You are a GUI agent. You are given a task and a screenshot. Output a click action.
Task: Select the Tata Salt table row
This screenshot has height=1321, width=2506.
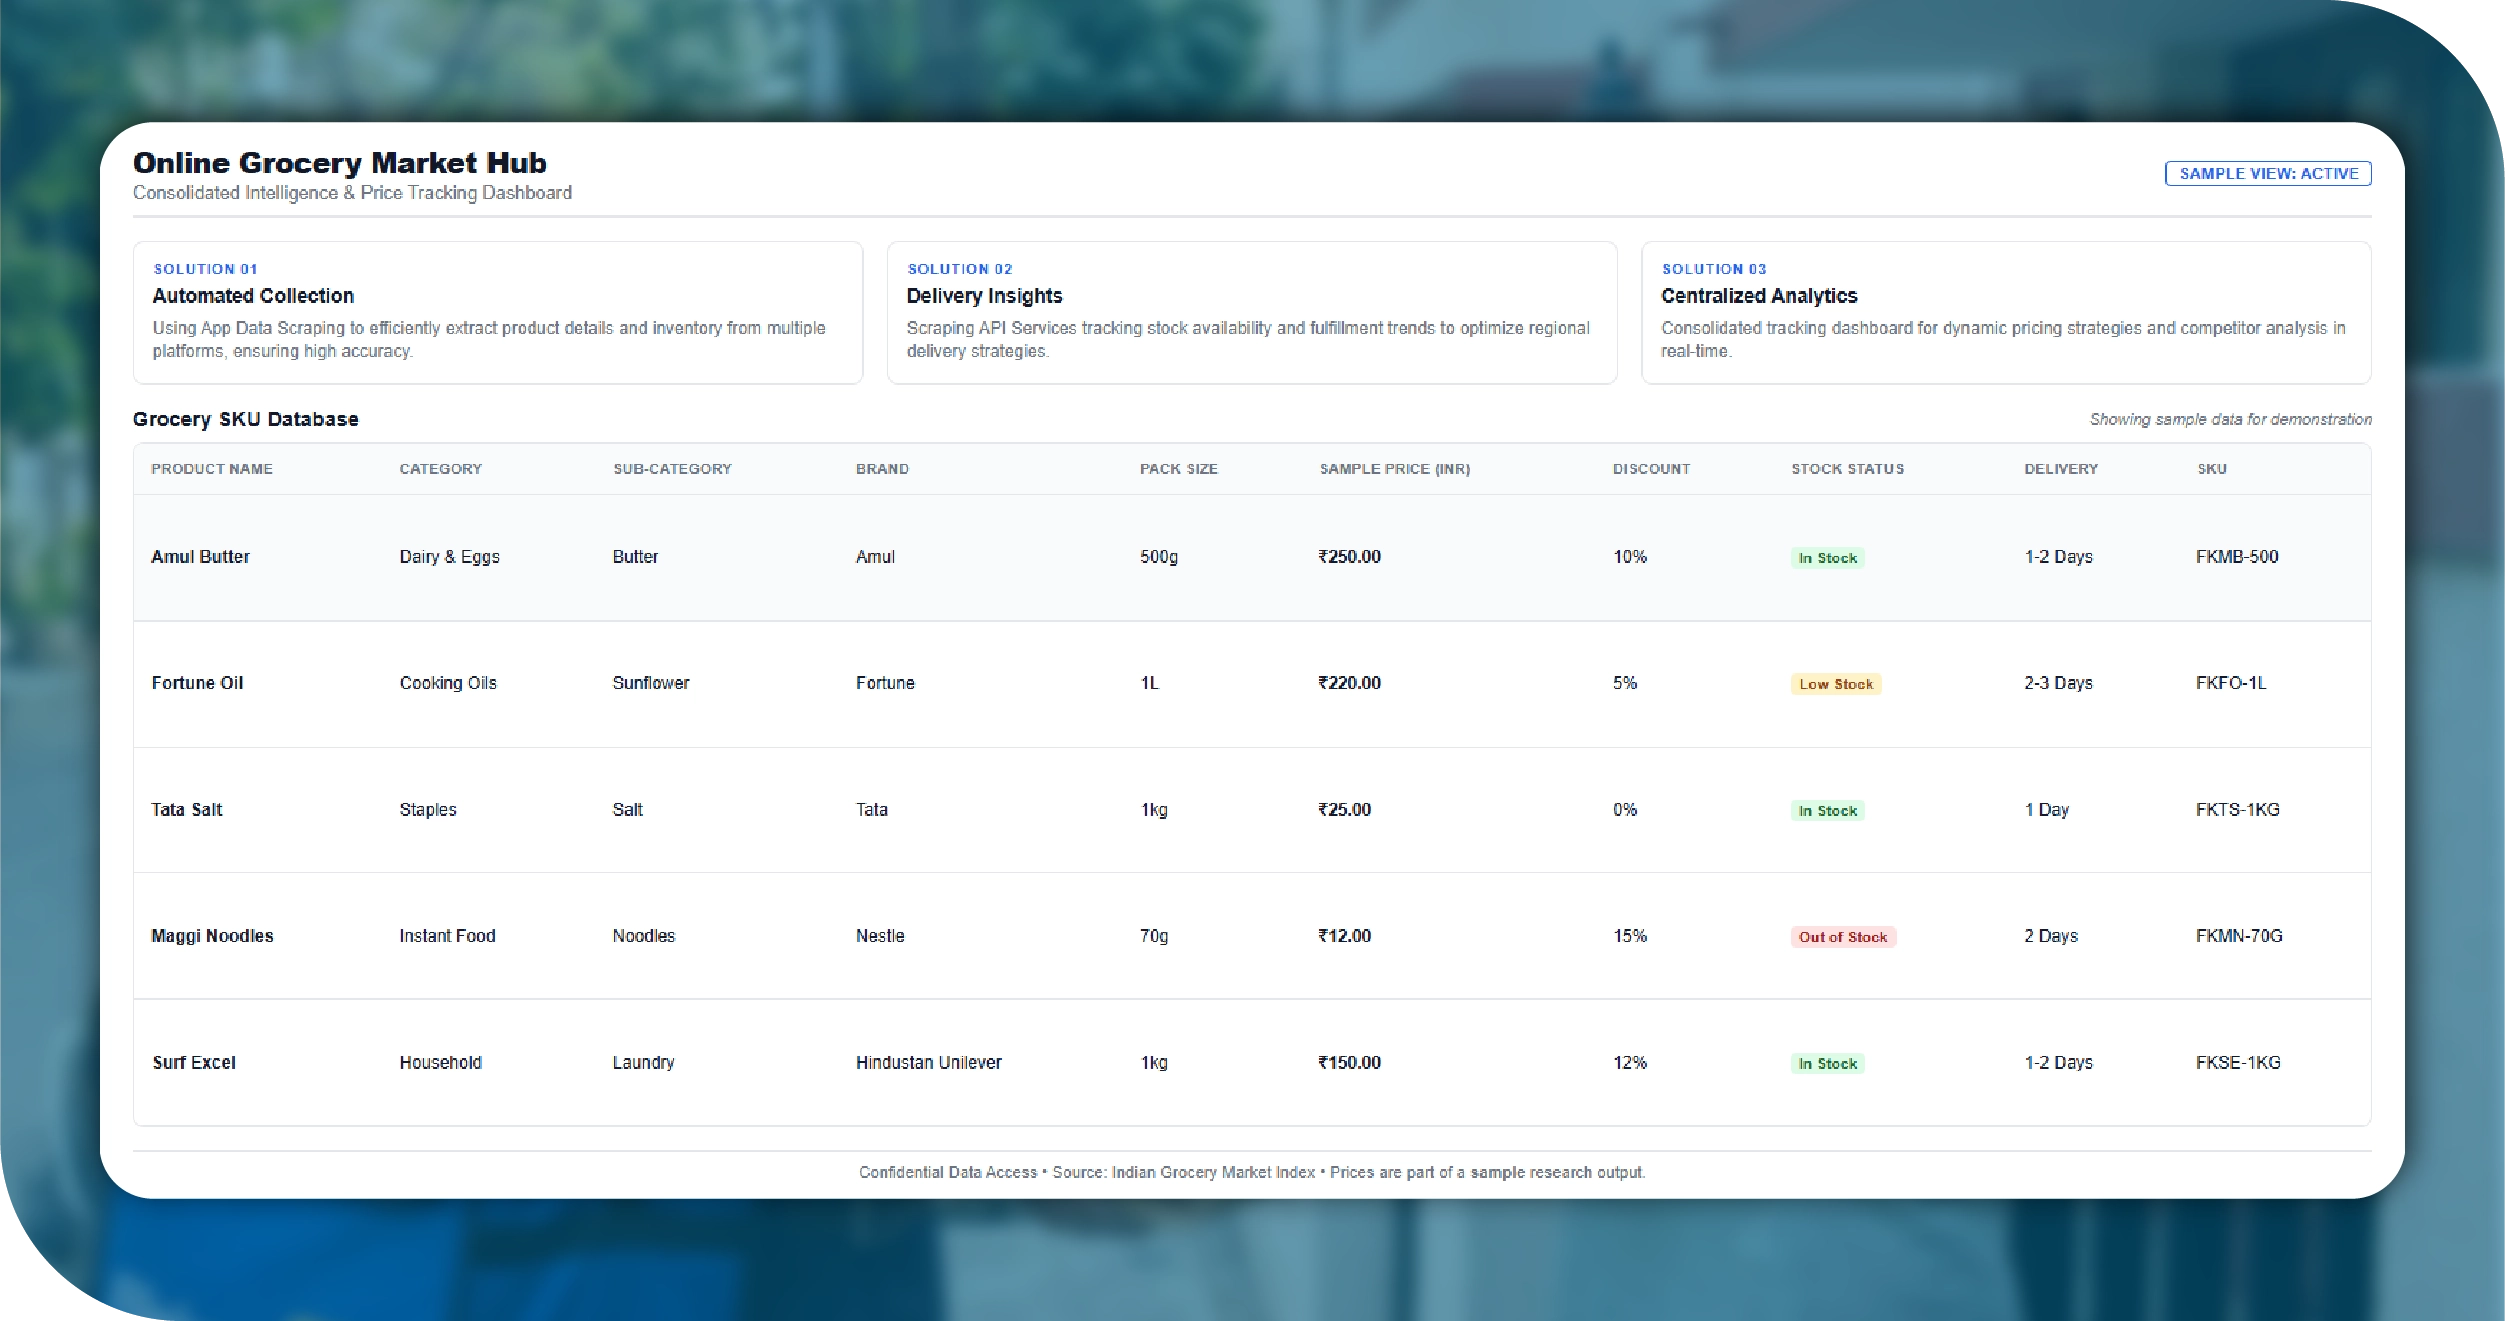tap(1250, 809)
